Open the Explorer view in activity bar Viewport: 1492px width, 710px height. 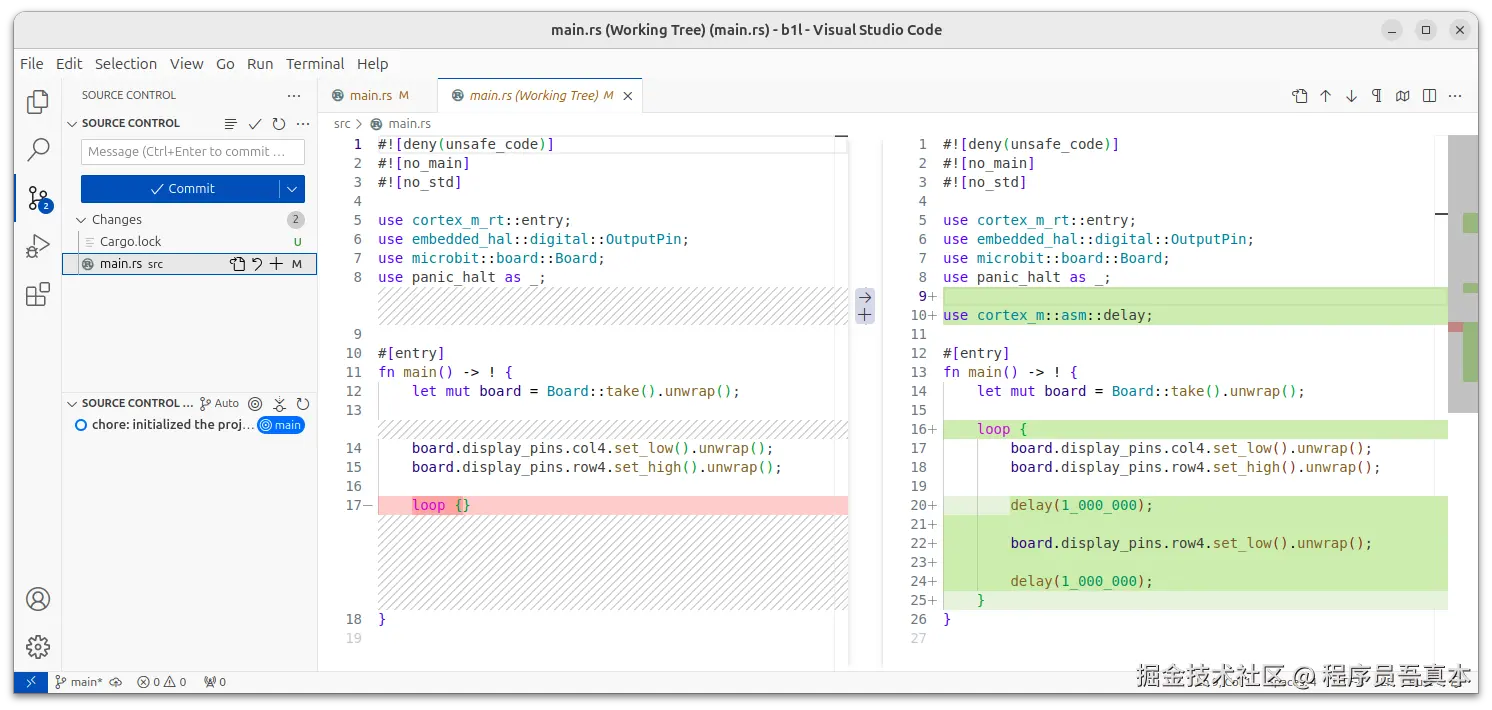(38, 101)
